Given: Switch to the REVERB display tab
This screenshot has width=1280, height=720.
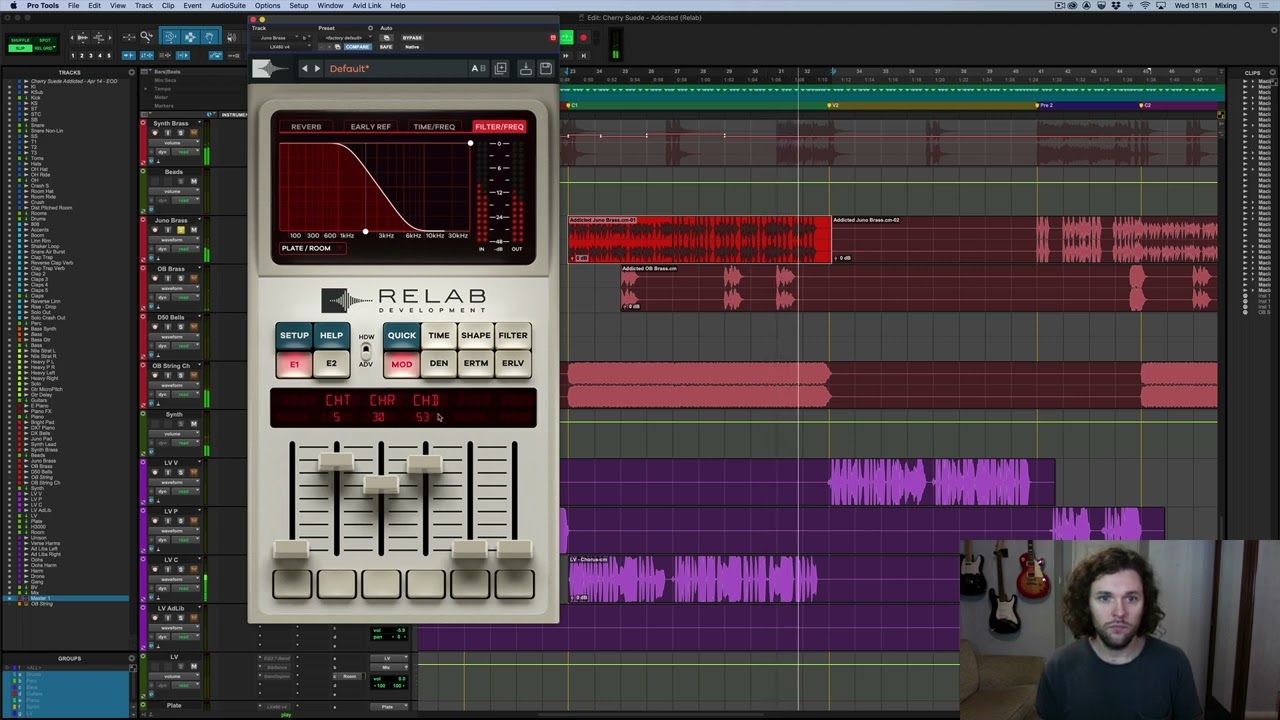Looking at the screenshot, I should click(306, 127).
